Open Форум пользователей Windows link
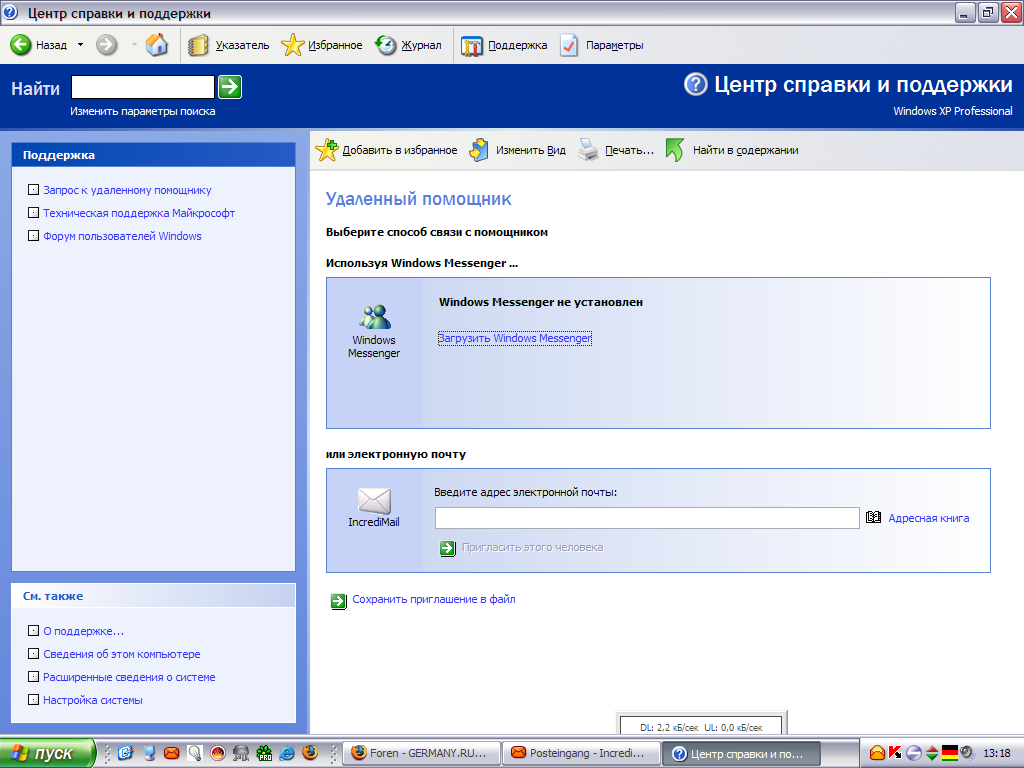The image size is (1024, 768). 122,236
